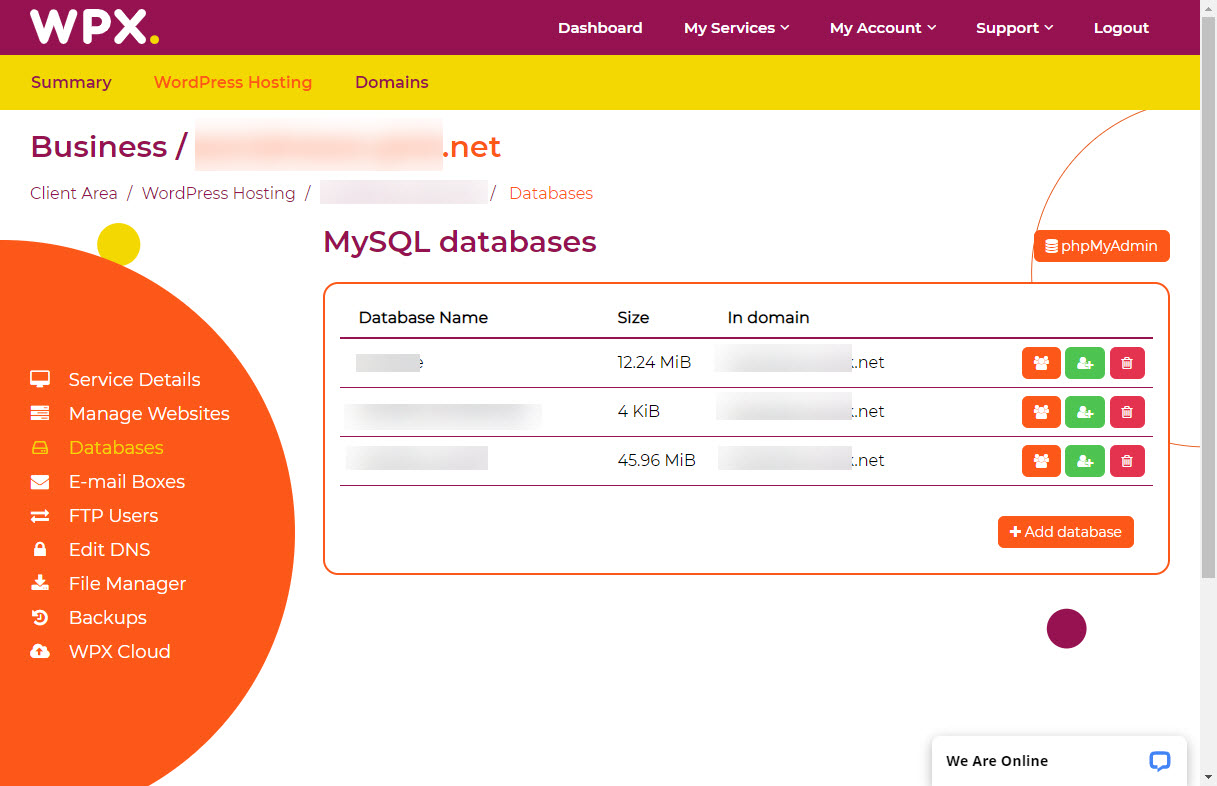Screen dimensions: 1217x786
Task: Click the MySQL databases heading
Action: [460, 241]
